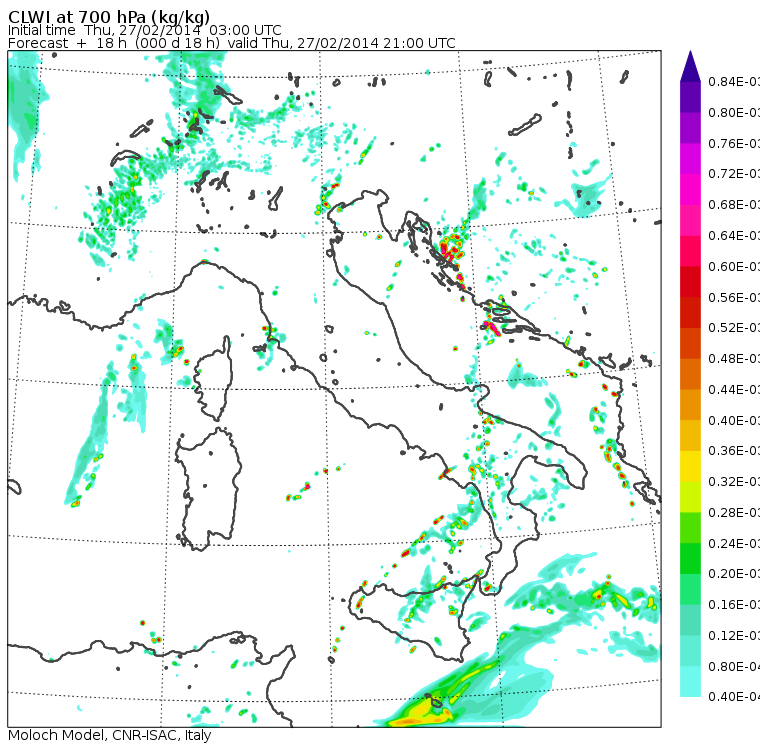Click the dark purple arrow atop the color bar
The height and width of the screenshot is (749, 760).
[690, 66]
